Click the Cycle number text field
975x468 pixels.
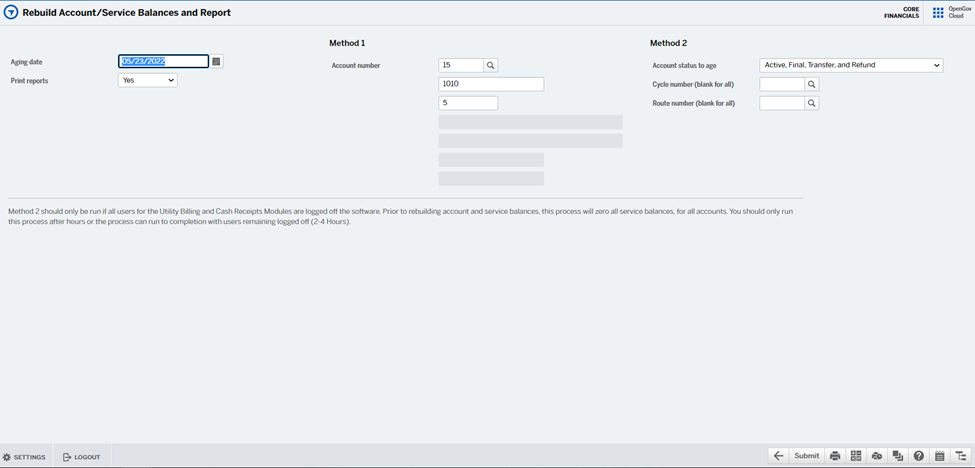[x=781, y=85]
